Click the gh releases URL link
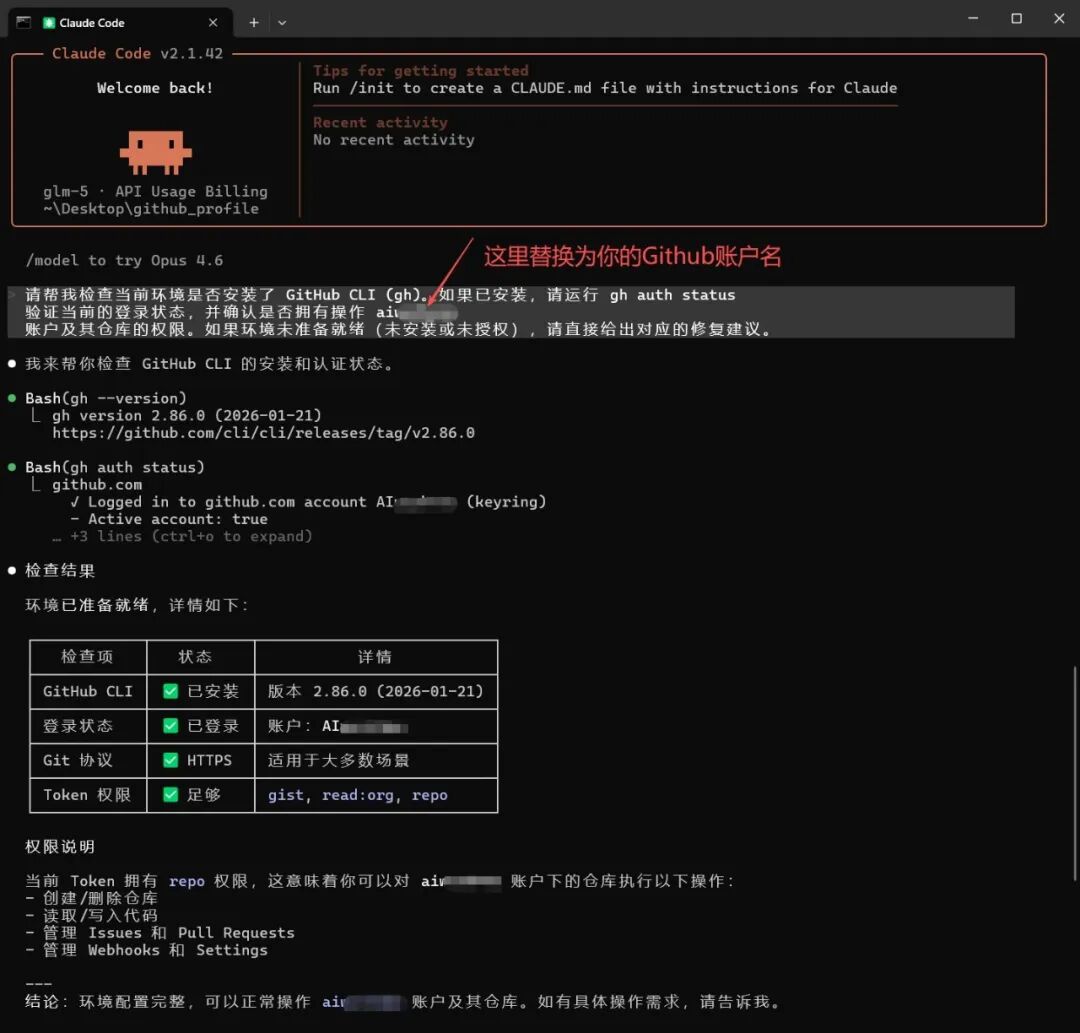 [x=263, y=433]
